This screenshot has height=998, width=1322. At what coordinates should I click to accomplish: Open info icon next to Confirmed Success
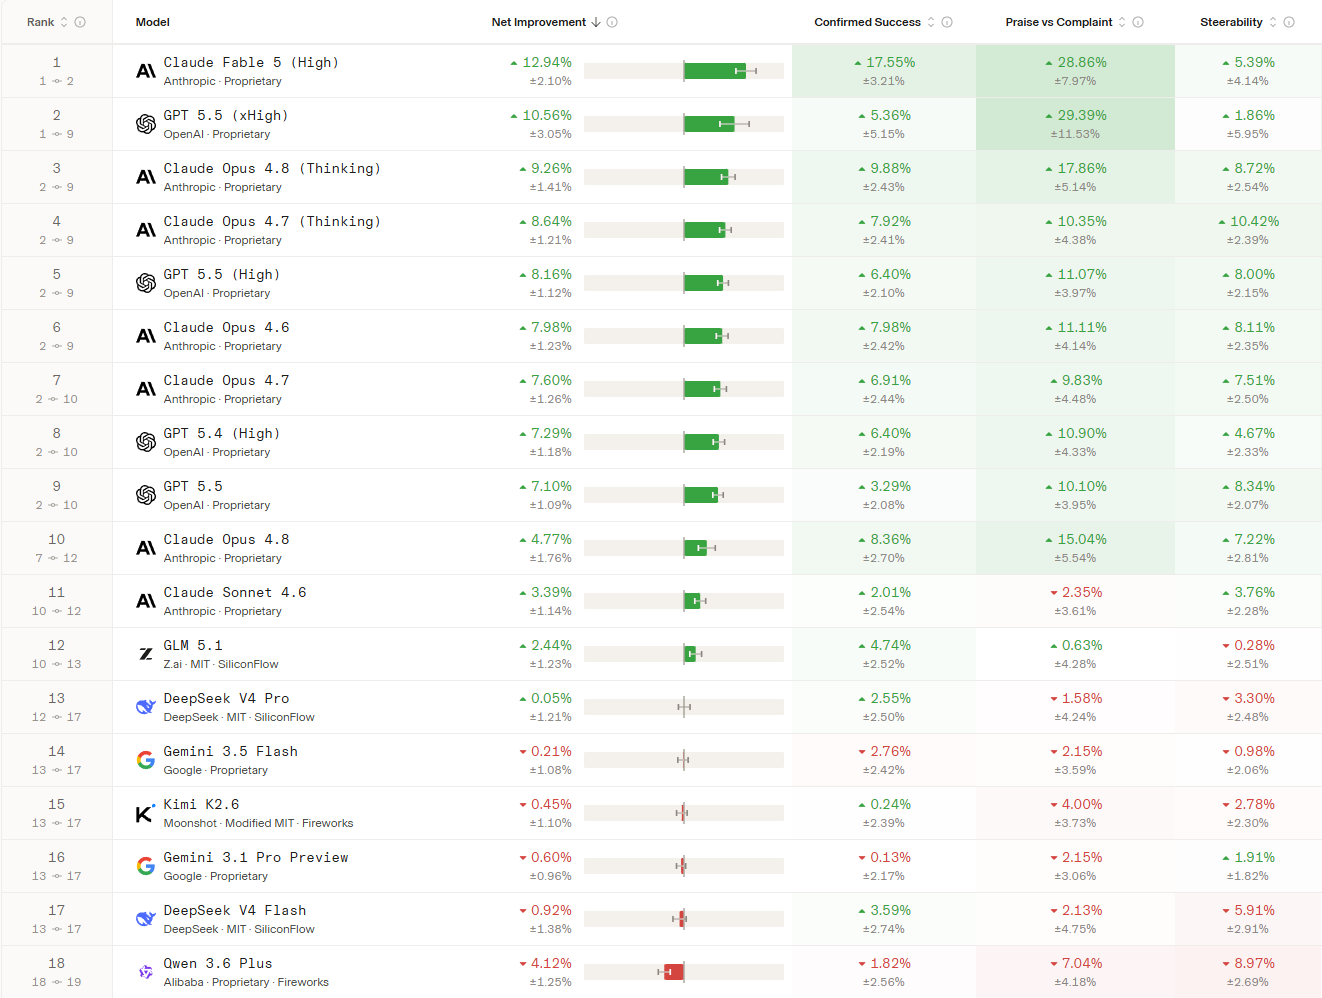pos(947,22)
